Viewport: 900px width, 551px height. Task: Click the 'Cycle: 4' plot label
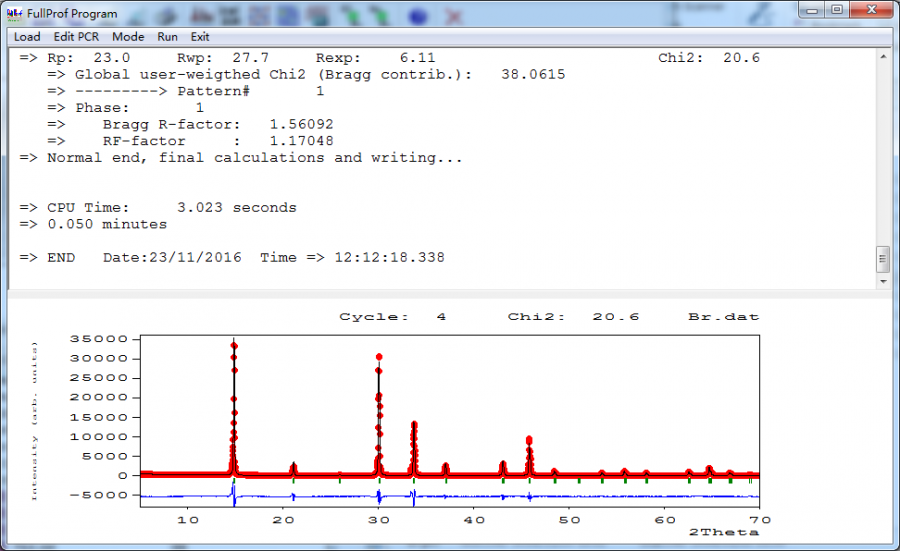point(393,317)
